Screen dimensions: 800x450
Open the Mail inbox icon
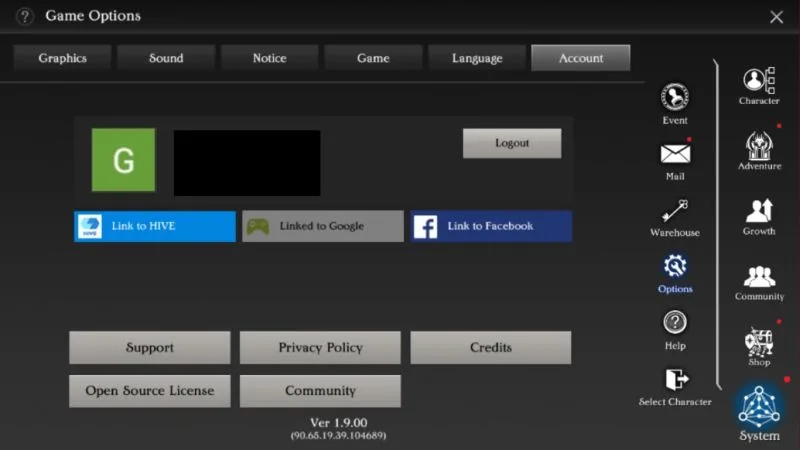(x=675, y=154)
